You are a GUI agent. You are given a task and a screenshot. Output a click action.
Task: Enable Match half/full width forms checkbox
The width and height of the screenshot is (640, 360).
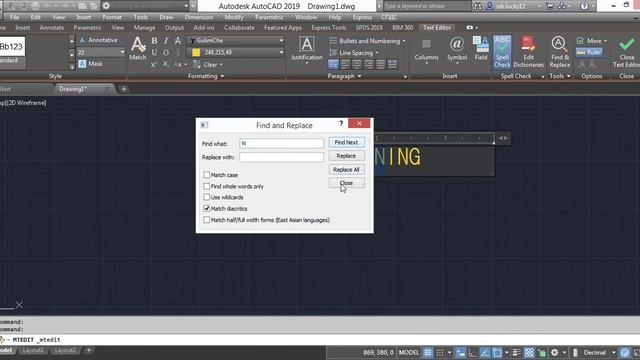[207, 220]
